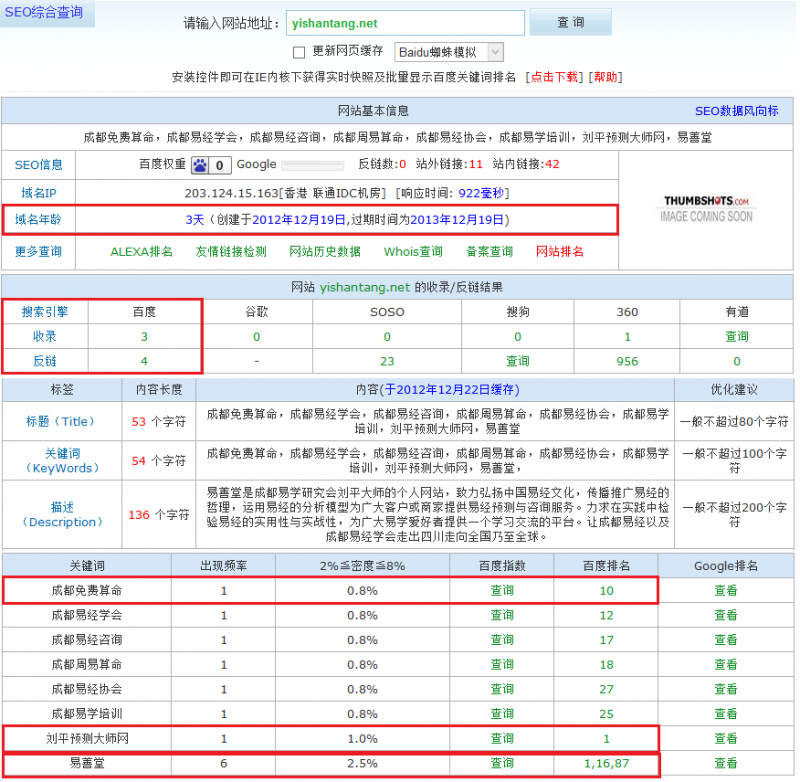Viewport: 800px width, 782px height.
Task: Click Baidu rank 25 for 成都易学培训
Action: click(x=607, y=714)
